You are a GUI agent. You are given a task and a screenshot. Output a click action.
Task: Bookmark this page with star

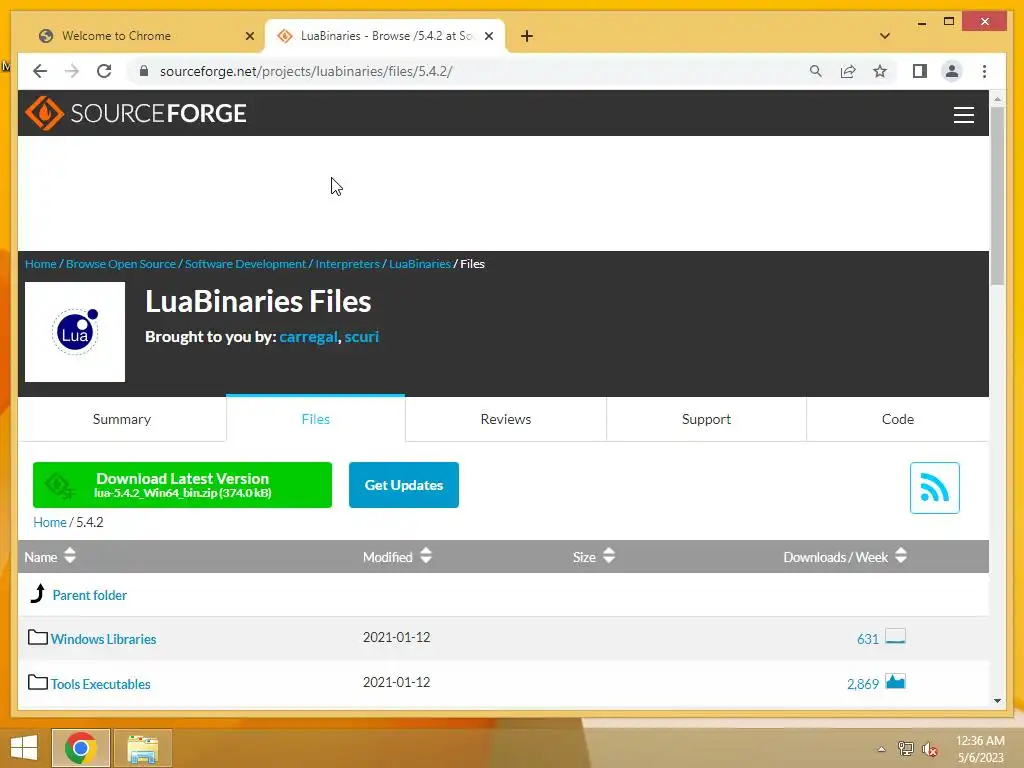point(880,71)
